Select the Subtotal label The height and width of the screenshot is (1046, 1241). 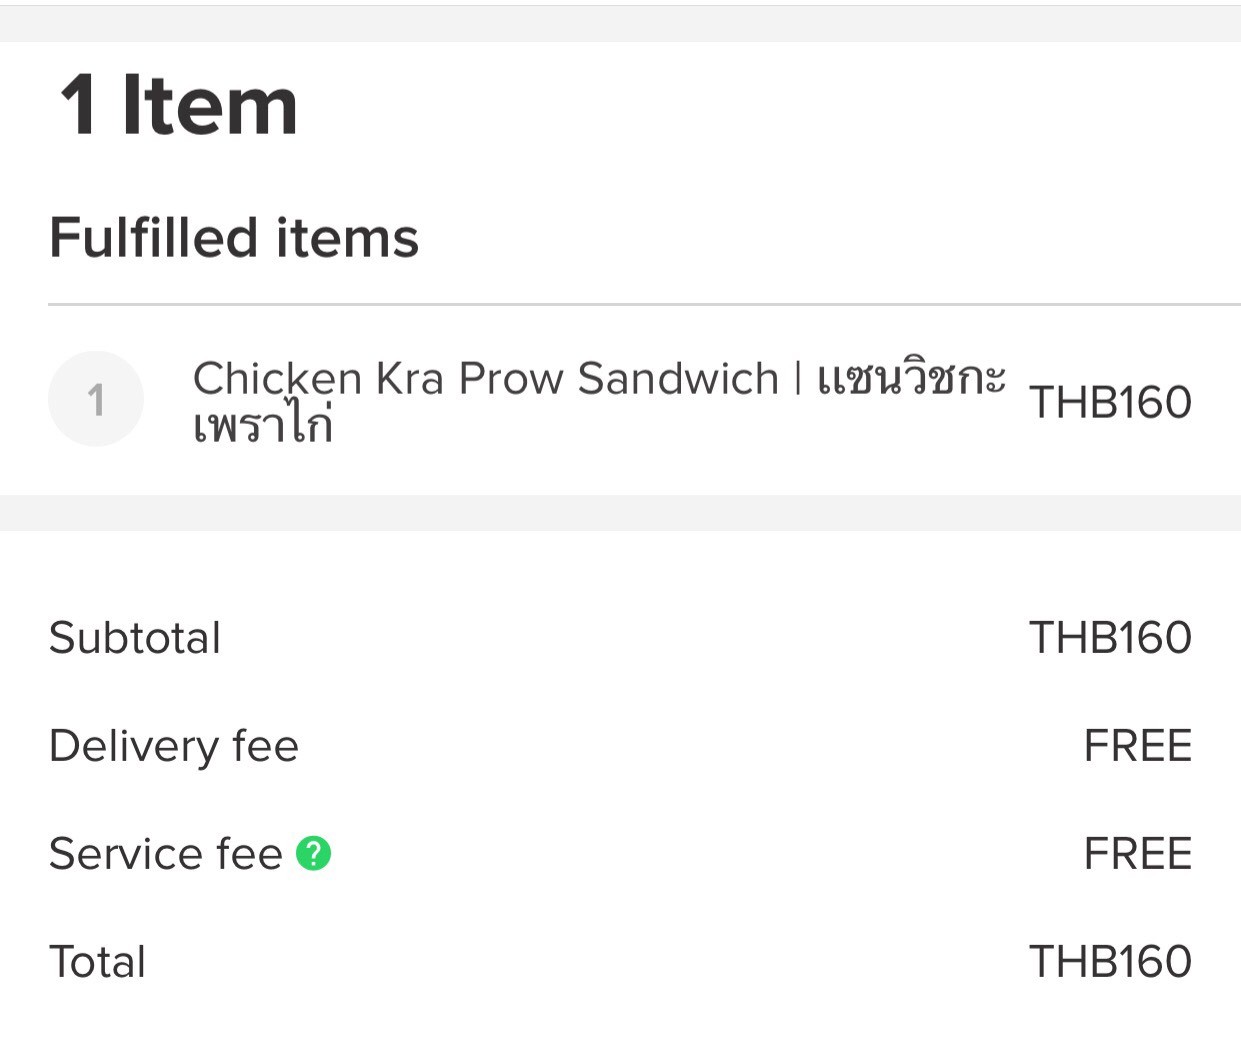tap(135, 638)
